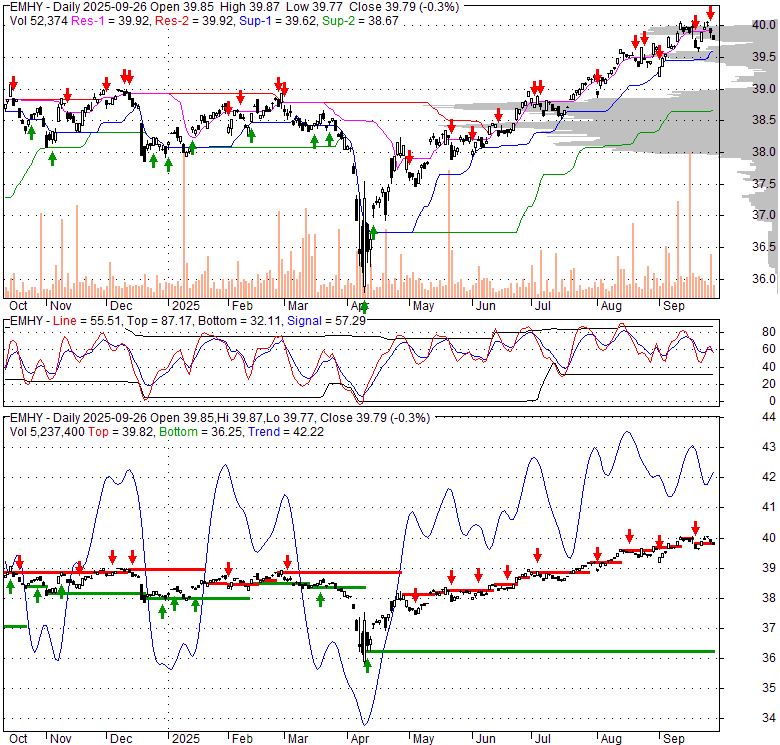Click the red 'Top = 39.82' label
This screenshot has width=780, height=745.
point(120,432)
